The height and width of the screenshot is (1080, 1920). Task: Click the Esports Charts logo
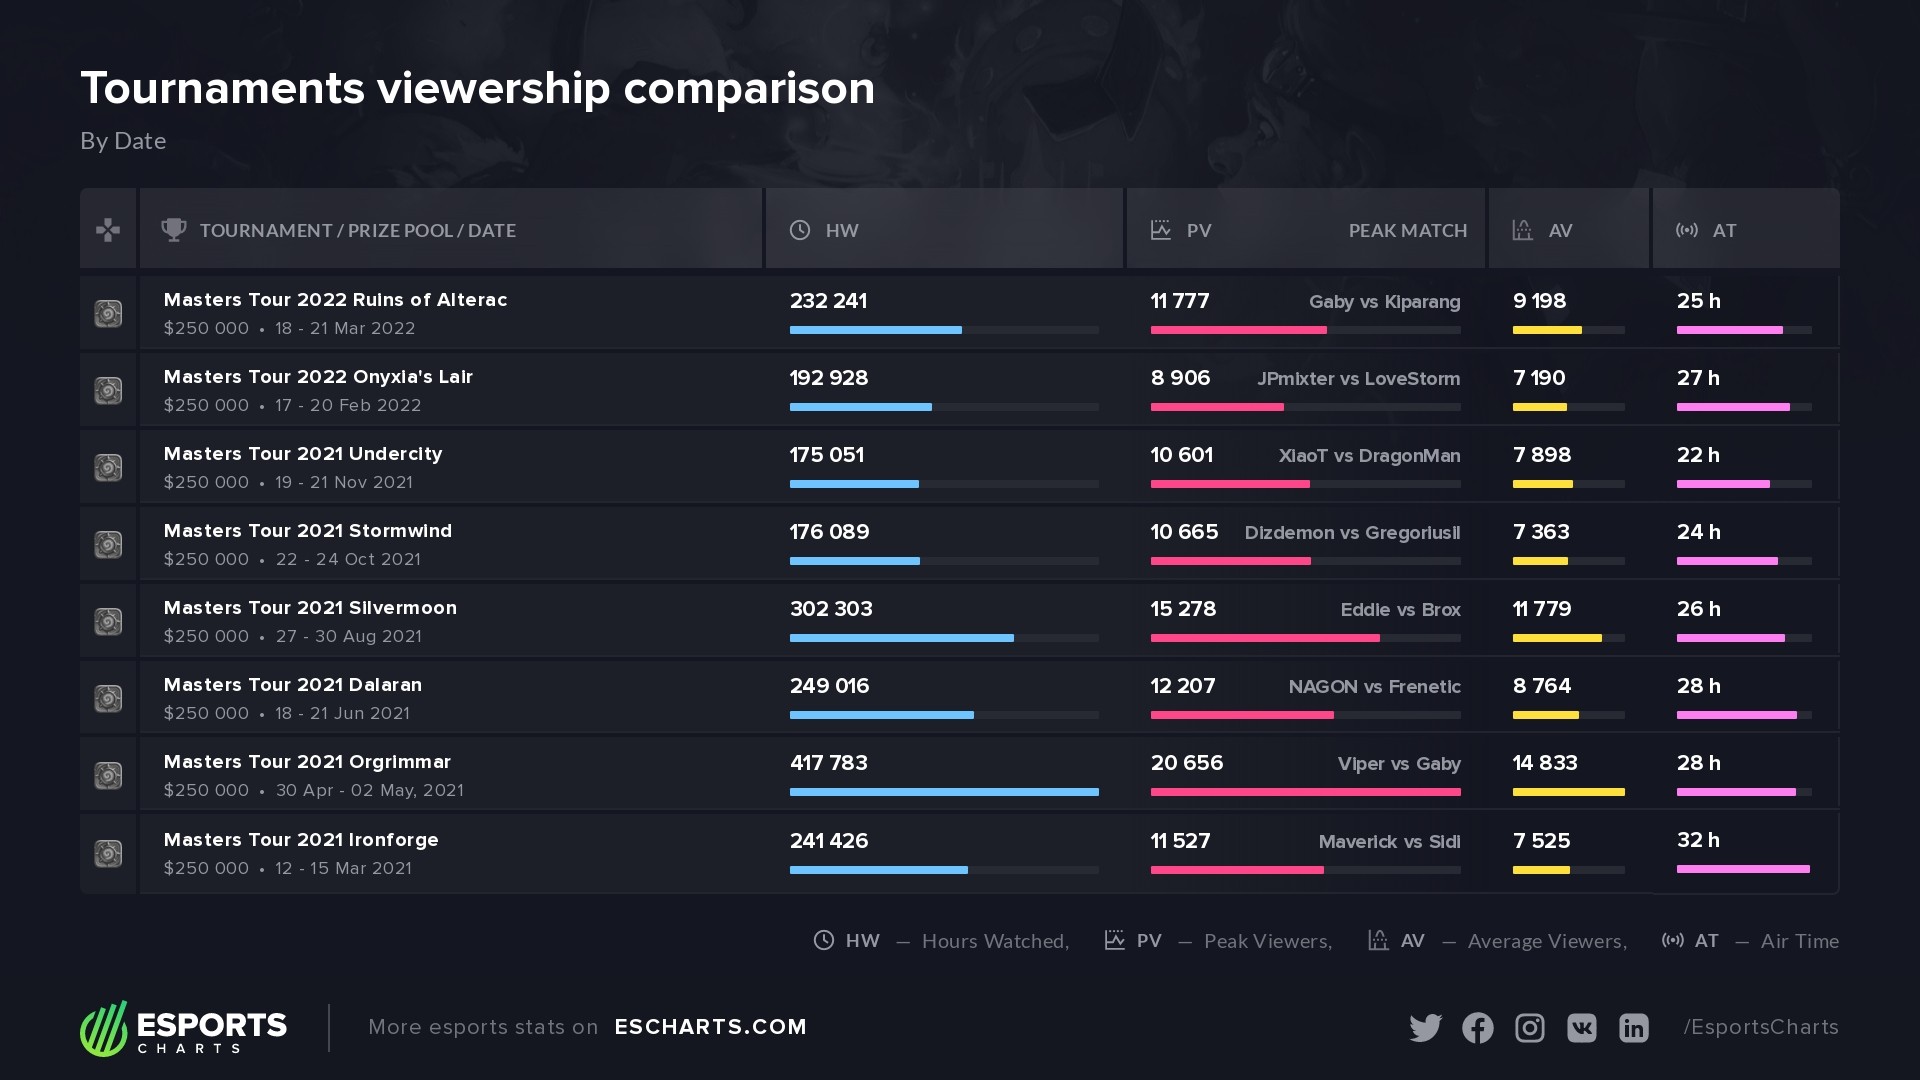coord(184,1028)
